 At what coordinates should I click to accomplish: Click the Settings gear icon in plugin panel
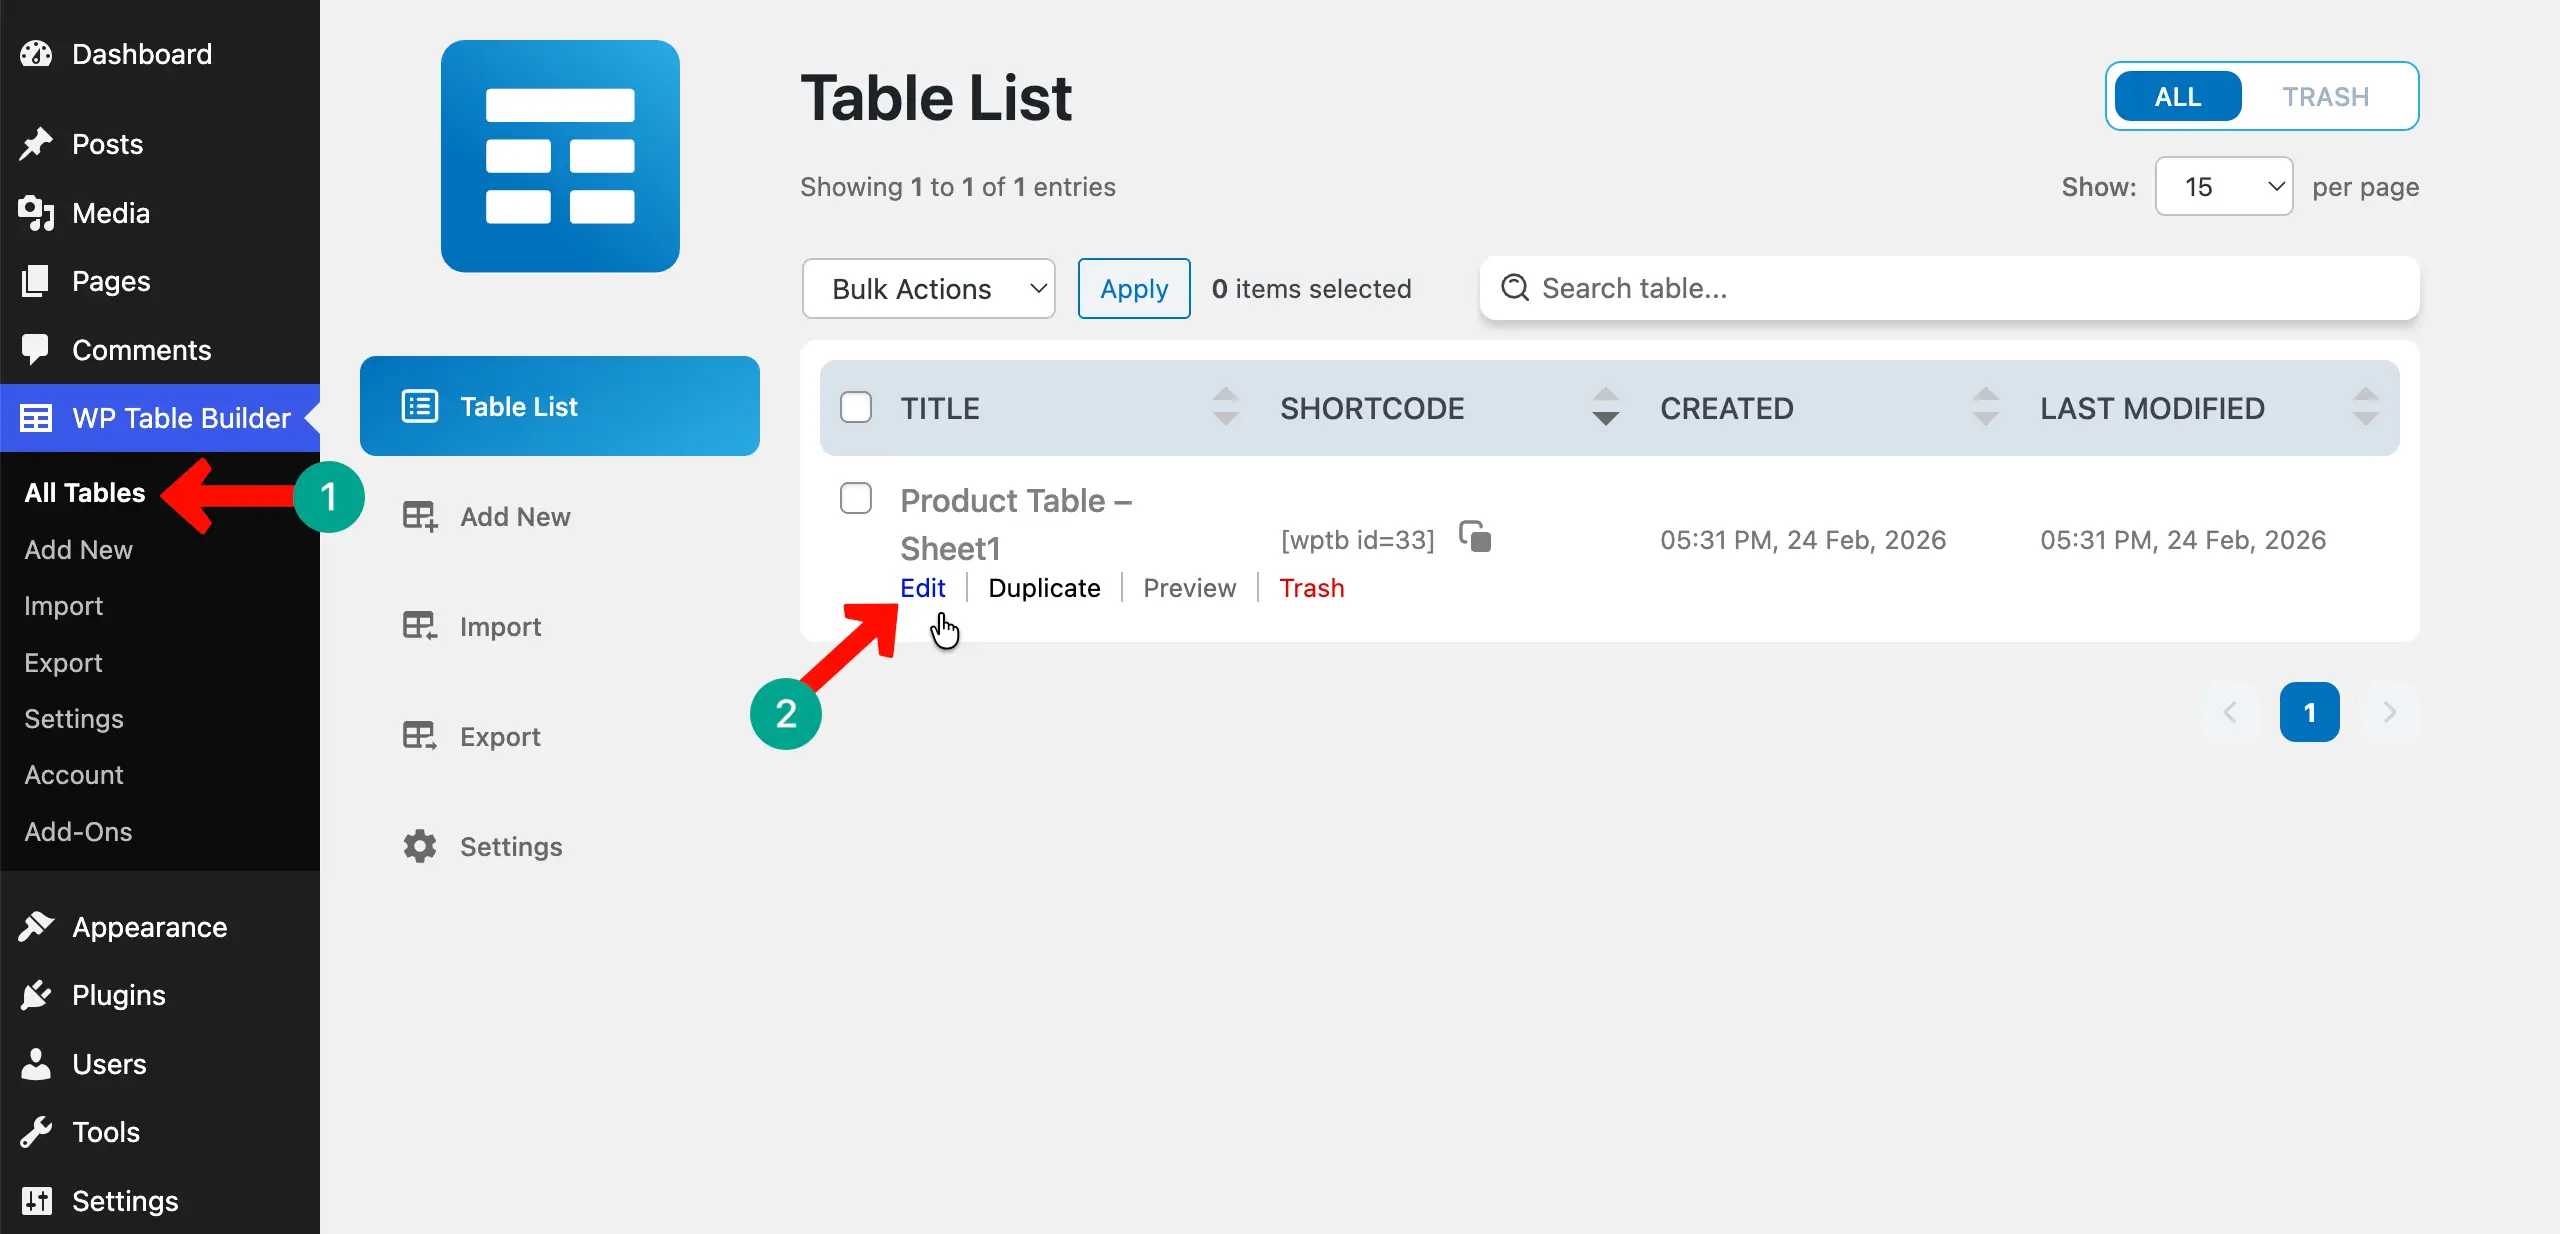(420, 846)
